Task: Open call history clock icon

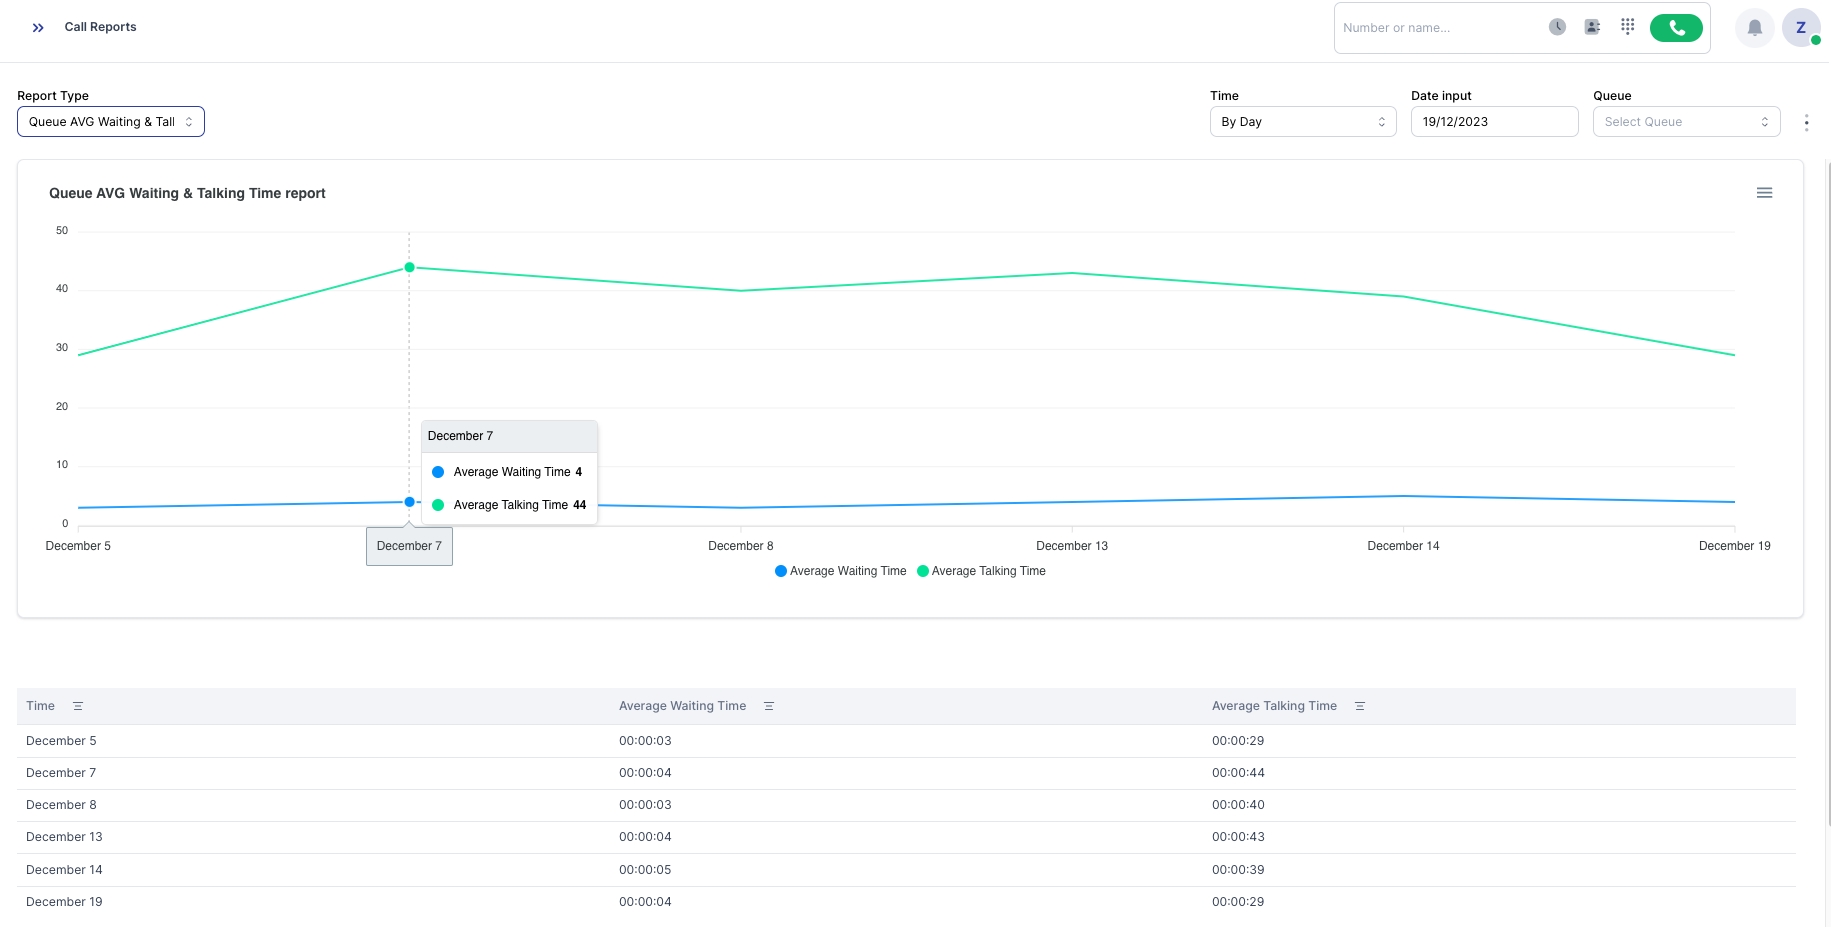Action: coord(1557,27)
